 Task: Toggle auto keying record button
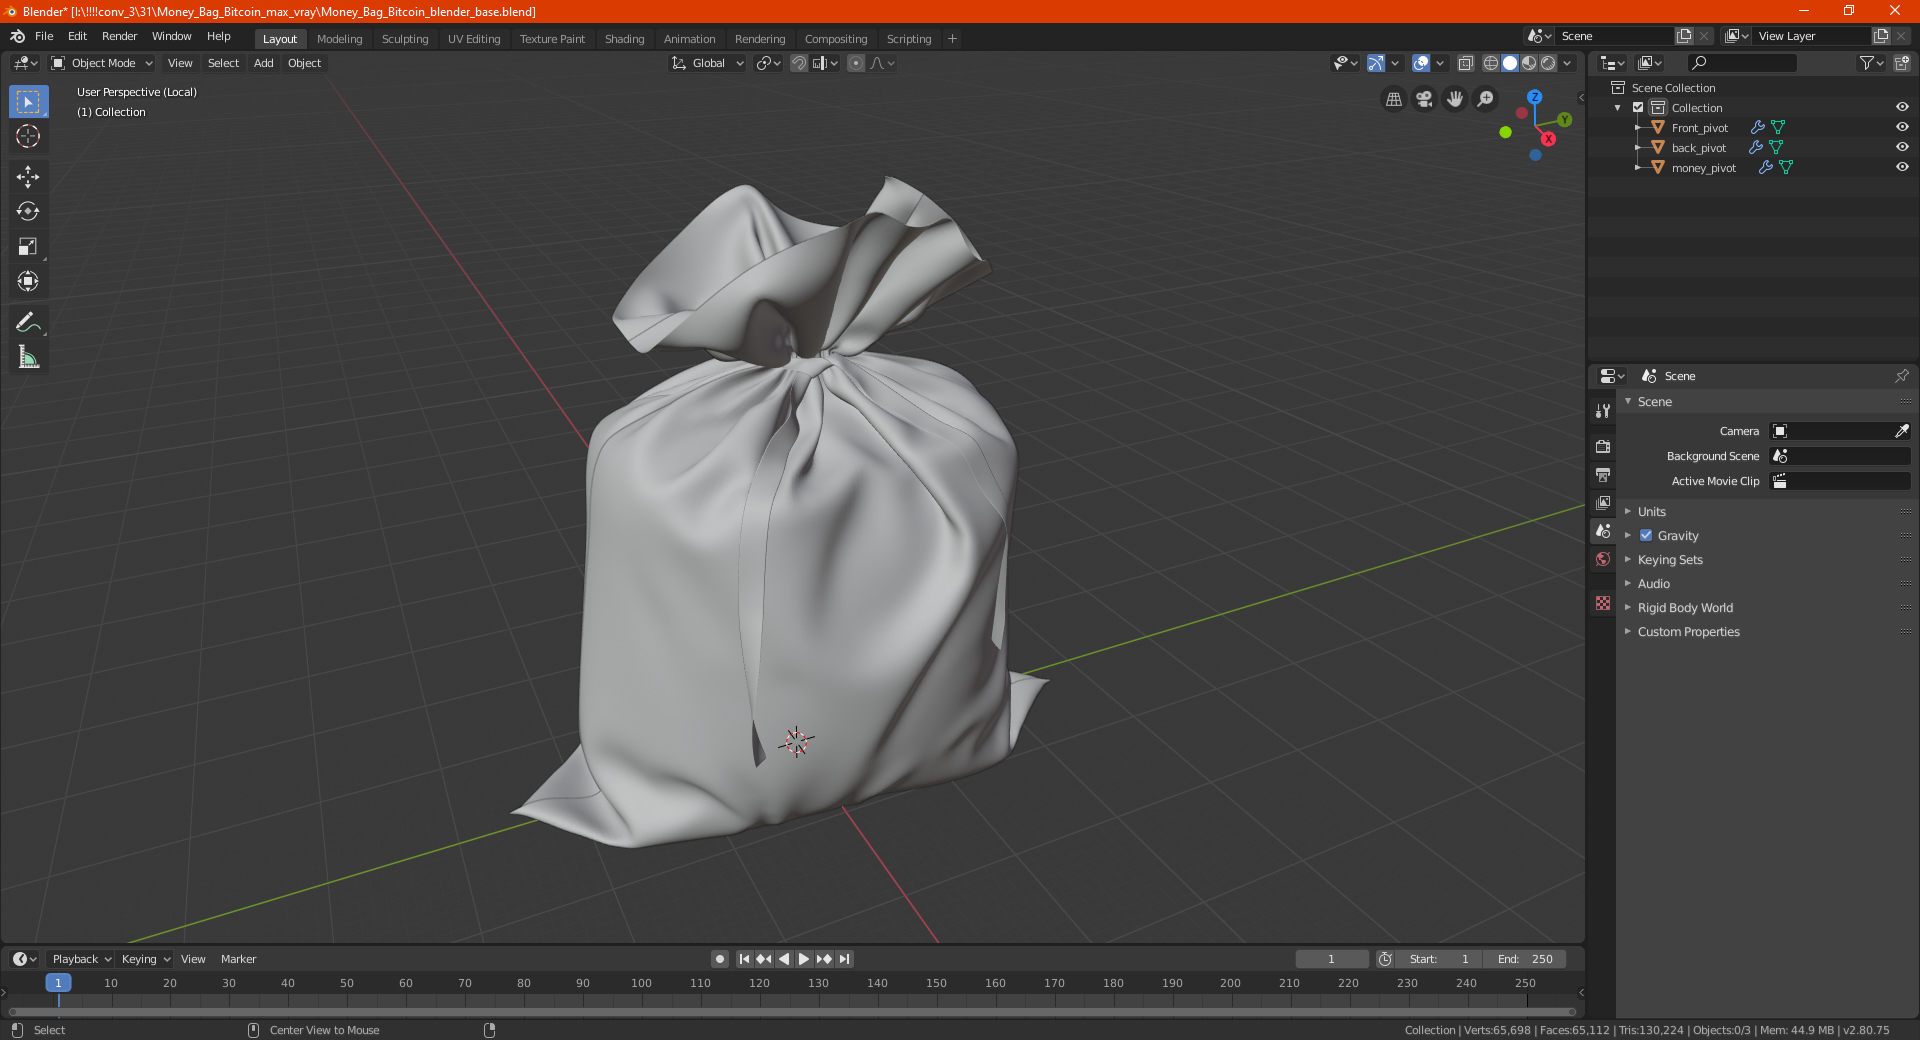(x=720, y=959)
